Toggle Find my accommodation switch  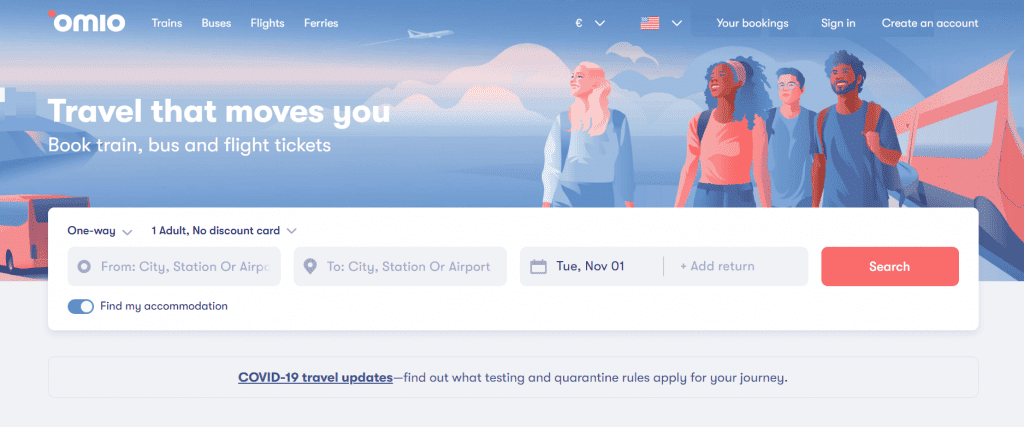point(81,306)
